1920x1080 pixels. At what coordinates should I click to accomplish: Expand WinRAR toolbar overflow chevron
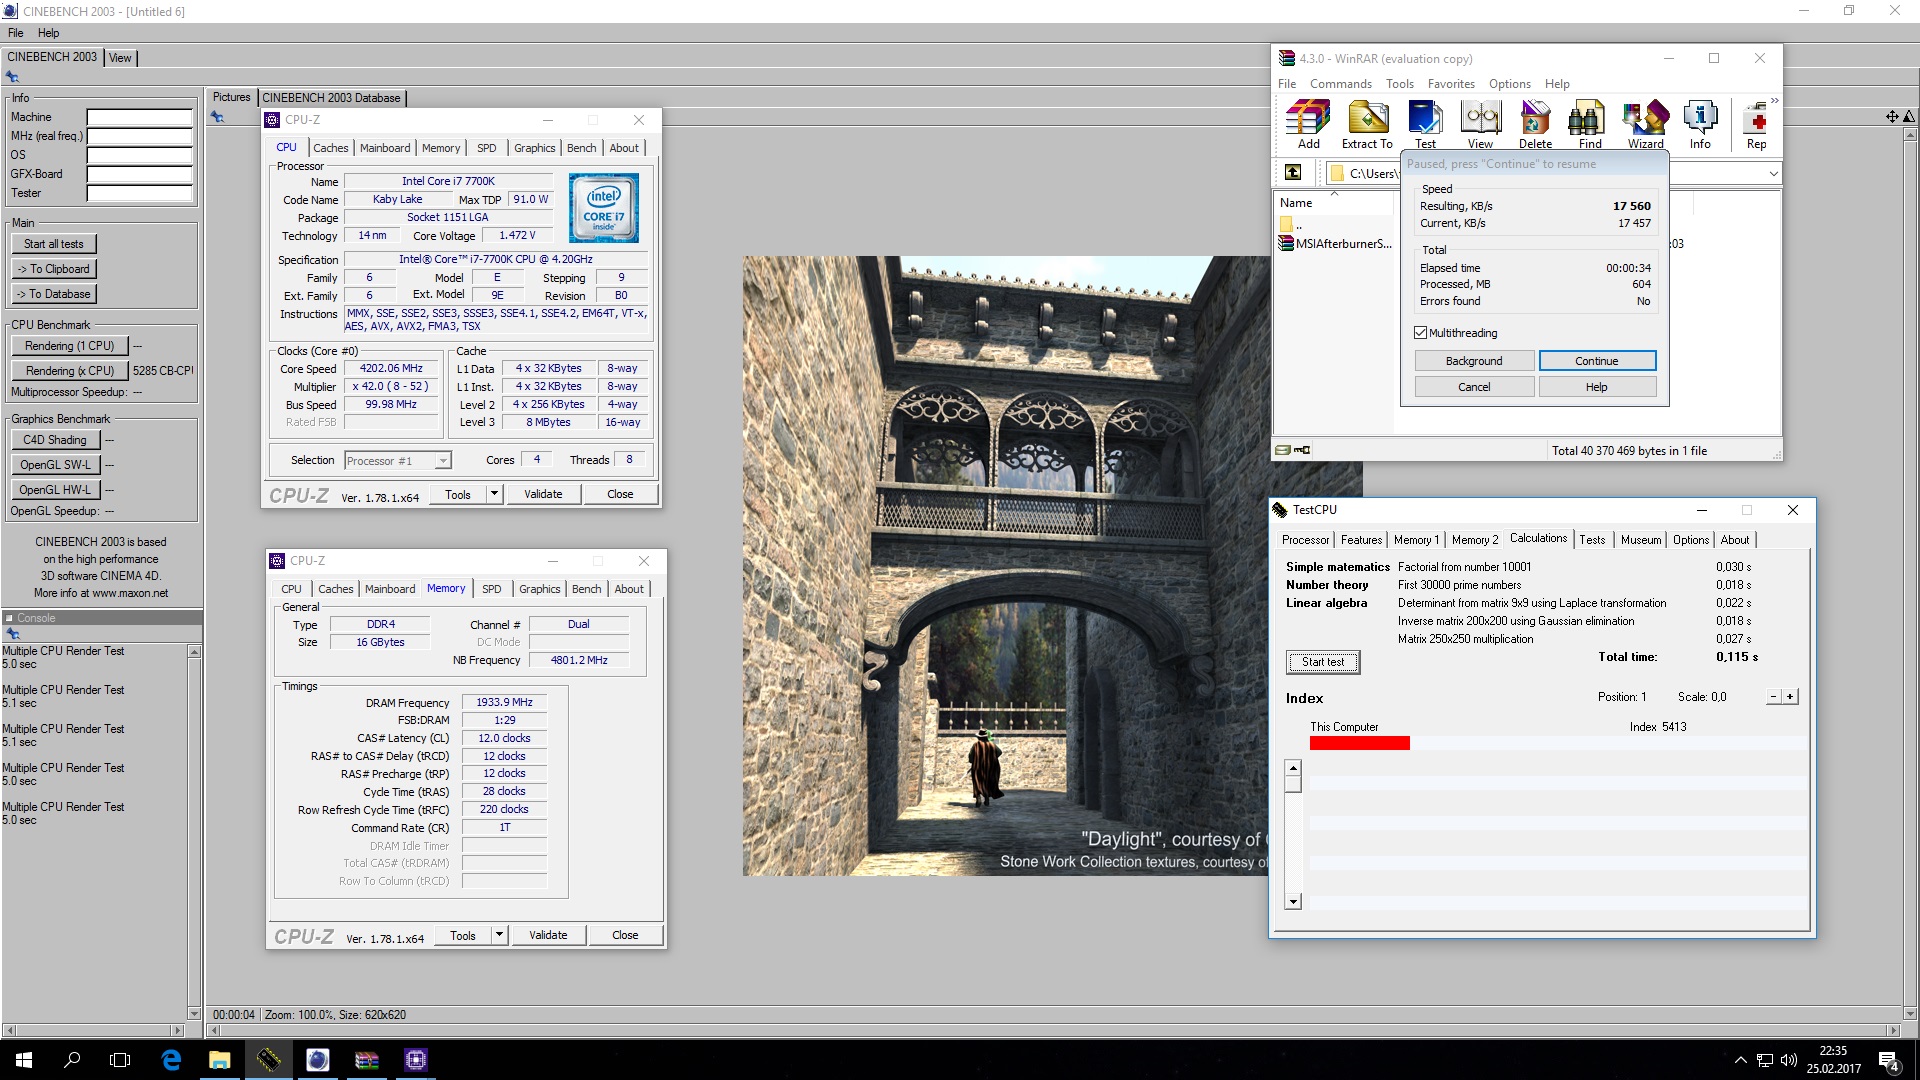tap(1775, 102)
